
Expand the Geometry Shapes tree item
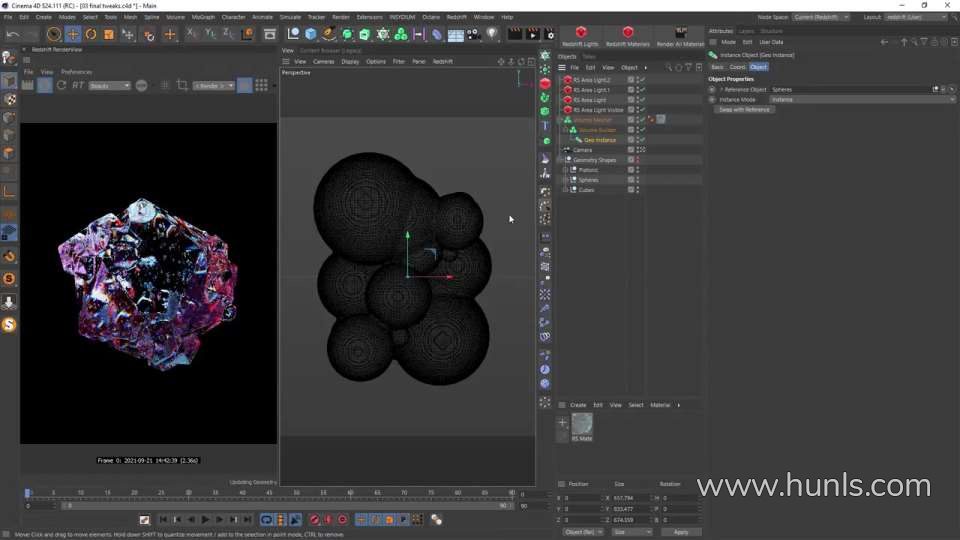[x=564, y=160]
